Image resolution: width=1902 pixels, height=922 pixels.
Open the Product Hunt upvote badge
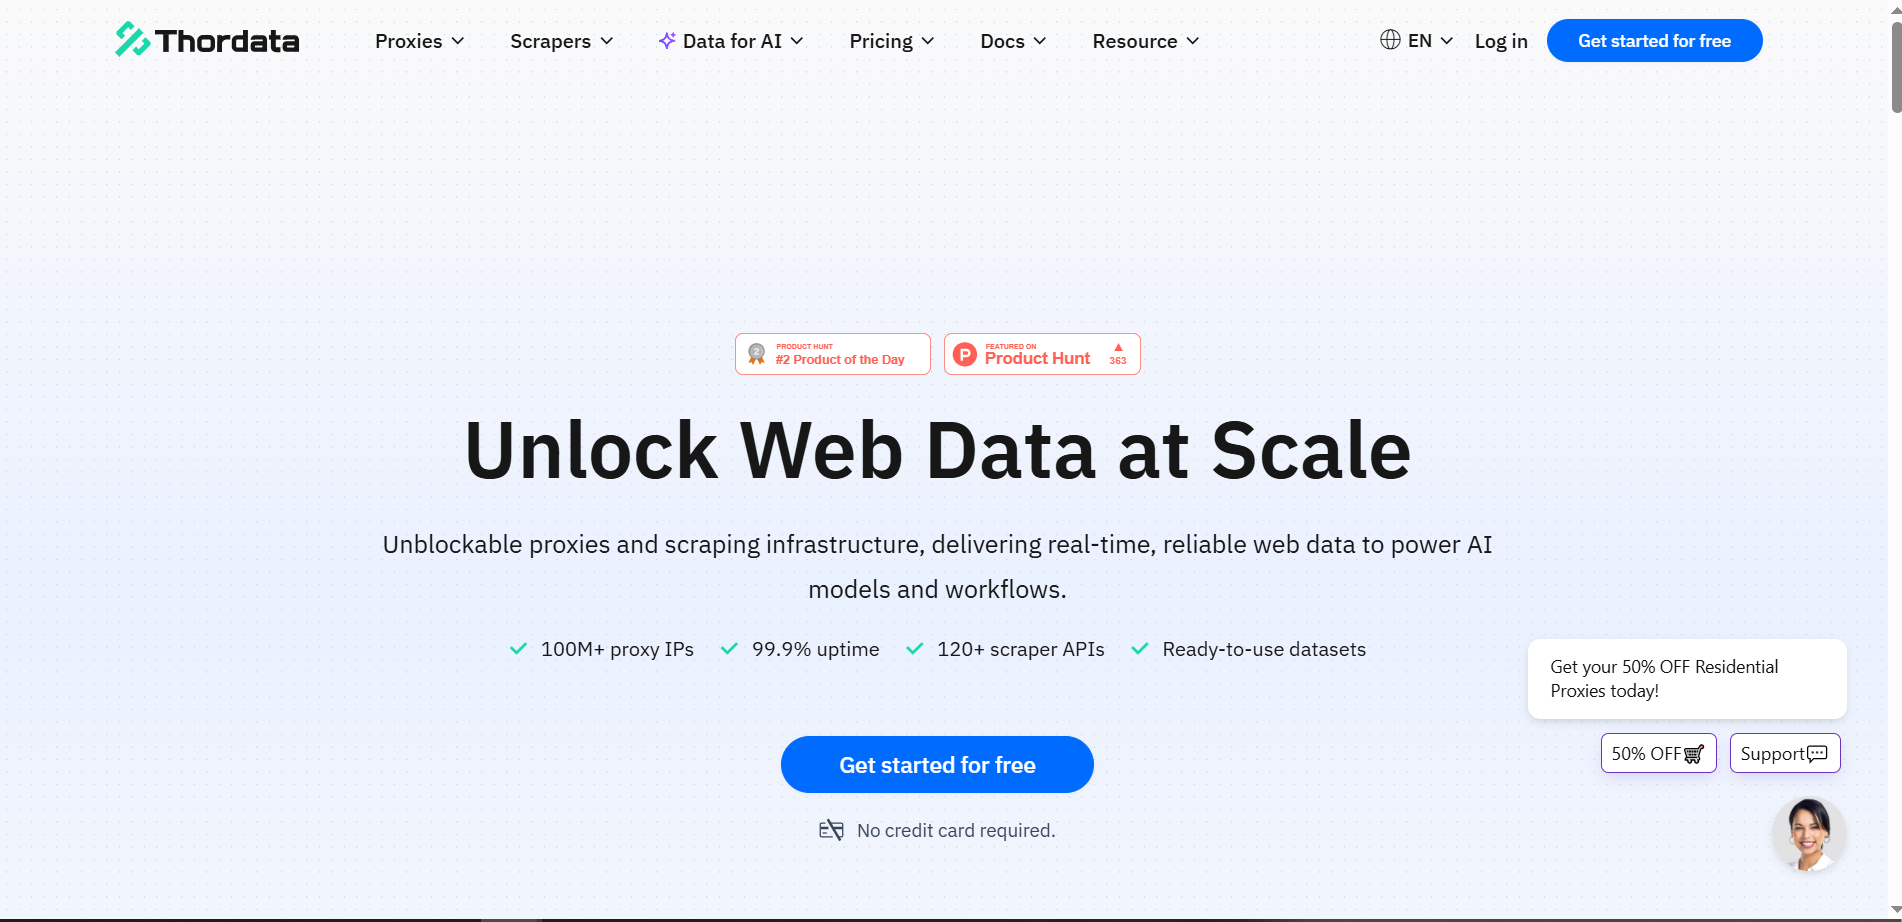click(x=1041, y=354)
